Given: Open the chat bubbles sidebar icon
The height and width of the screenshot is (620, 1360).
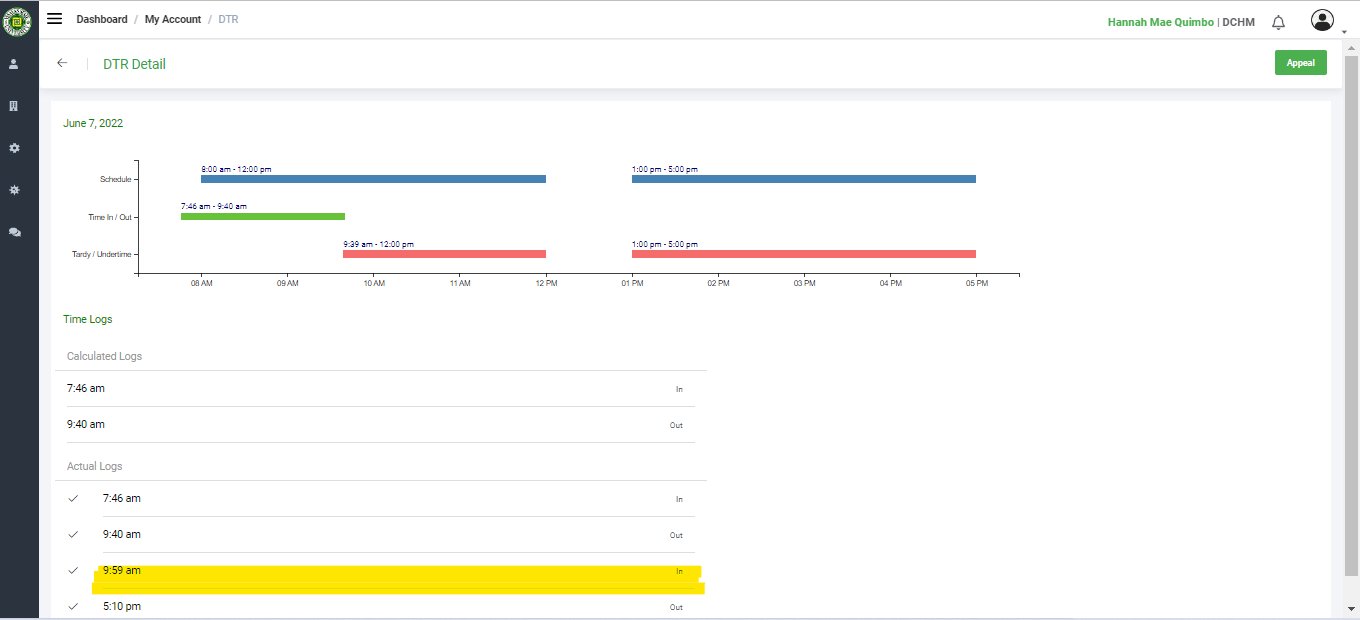Looking at the screenshot, I should [x=14, y=232].
